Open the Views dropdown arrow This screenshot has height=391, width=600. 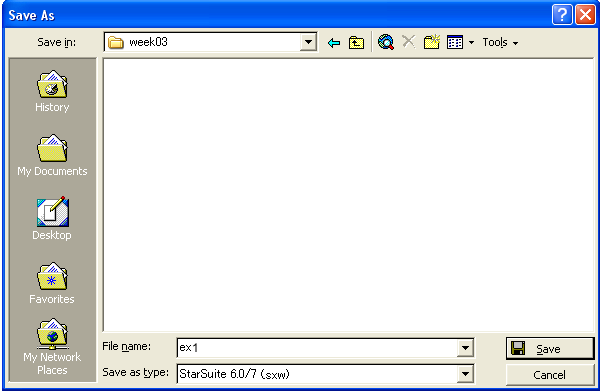click(471, 42)
